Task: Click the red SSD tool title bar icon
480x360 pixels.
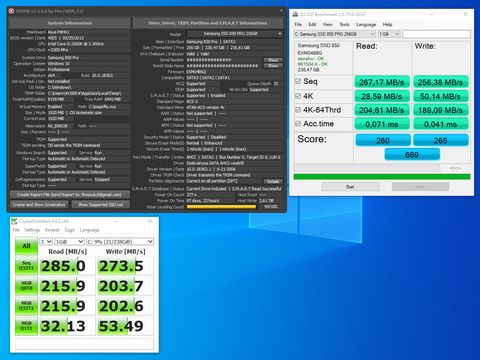Action: tap(11, 11)
